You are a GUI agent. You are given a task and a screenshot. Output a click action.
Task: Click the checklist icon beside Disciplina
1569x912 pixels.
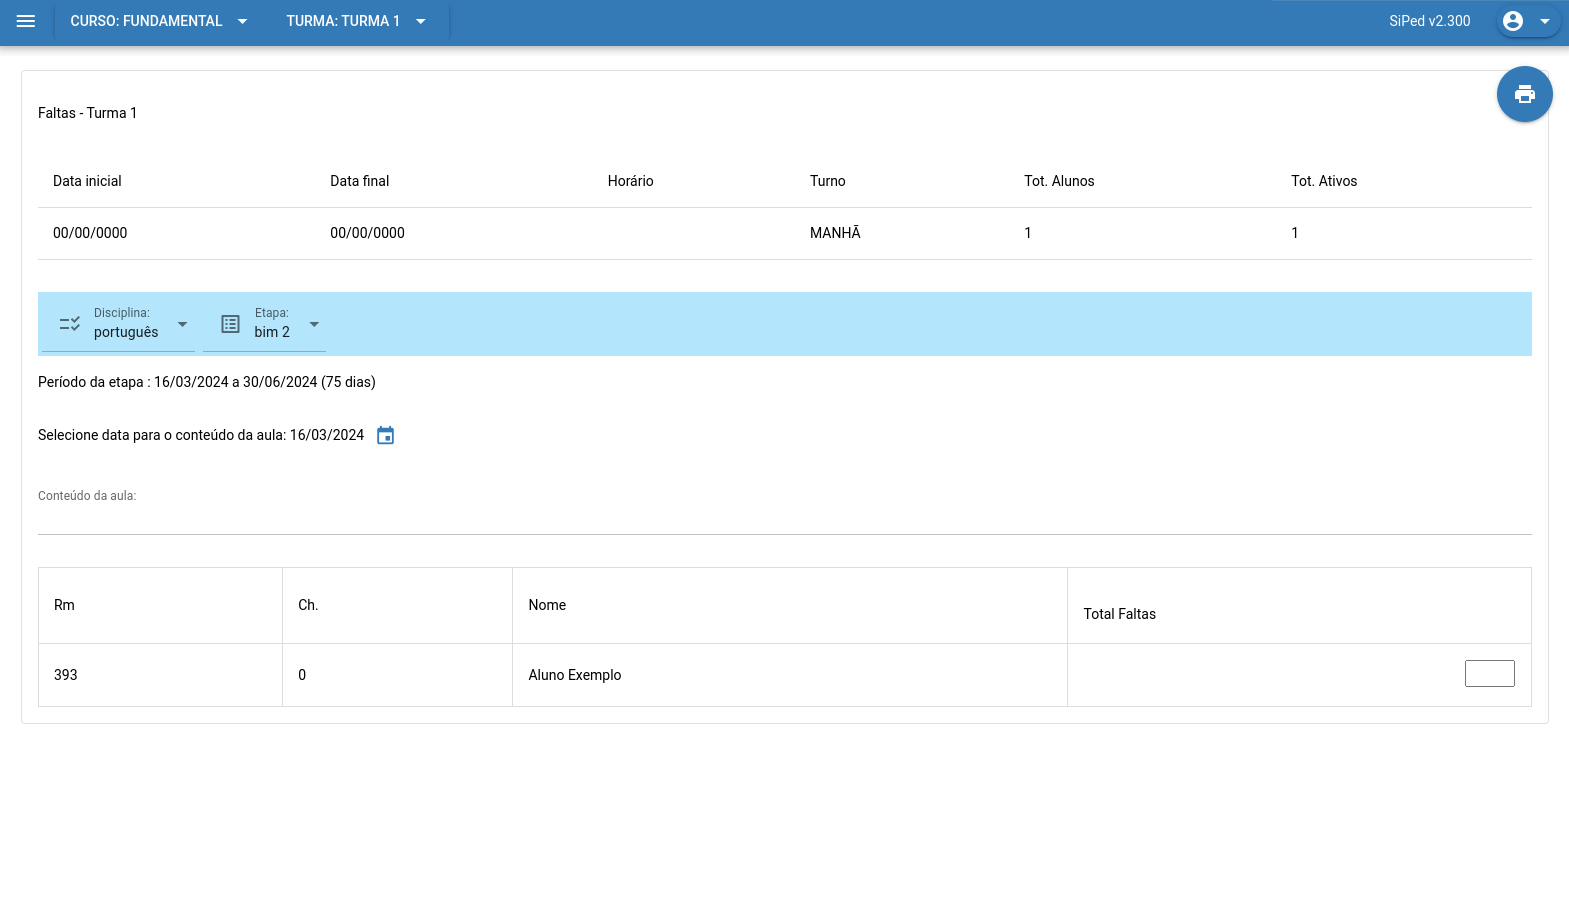click(x=69, y=324)
